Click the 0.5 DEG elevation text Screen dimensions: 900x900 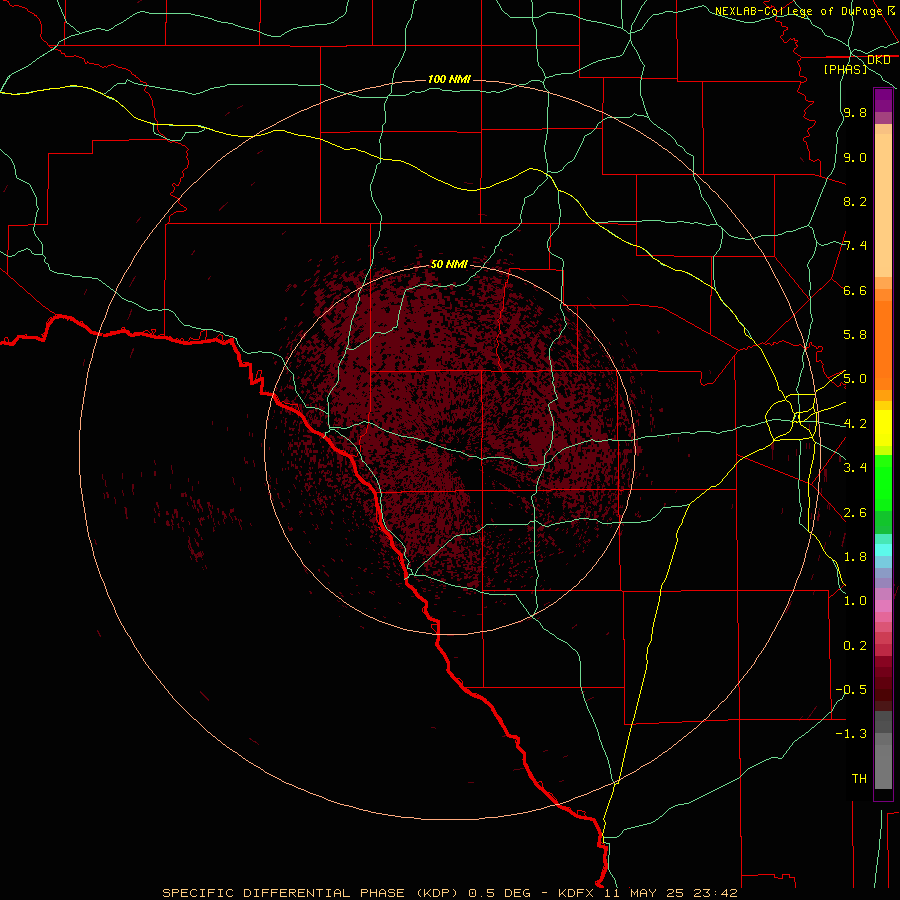pyautogui.click(x=499, y=893)
